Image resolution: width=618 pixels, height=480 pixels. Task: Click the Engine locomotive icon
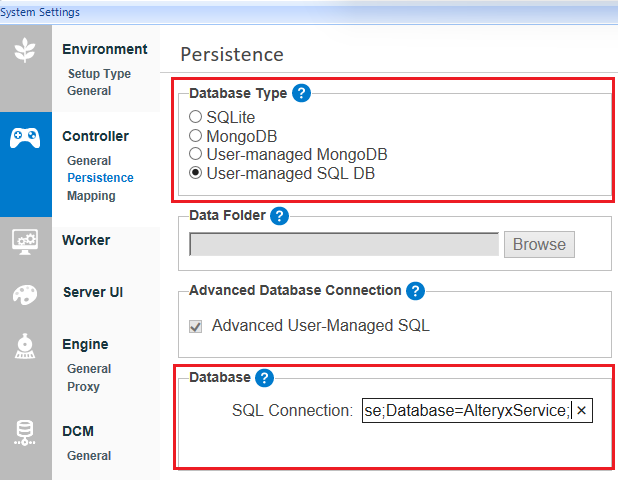(x=25, y=346)
